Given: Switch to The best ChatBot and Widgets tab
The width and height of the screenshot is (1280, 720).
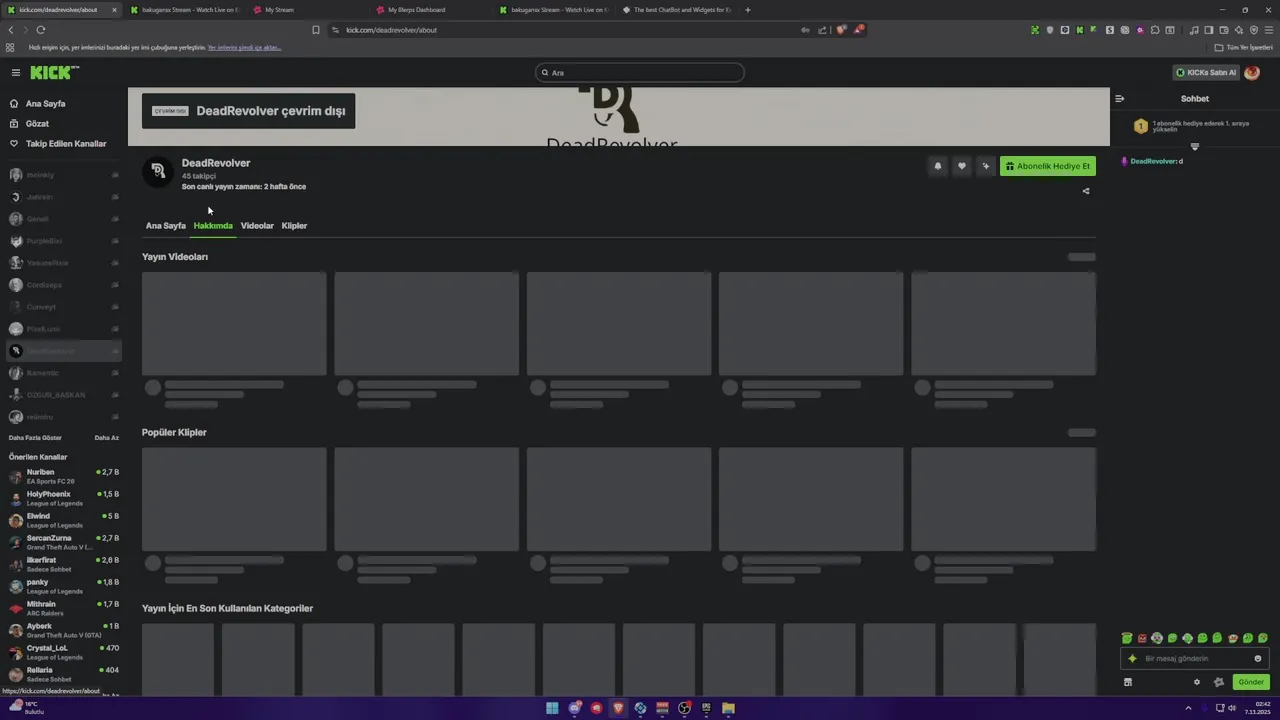Looking at the screenshot, I should click(x=676, y=10).
